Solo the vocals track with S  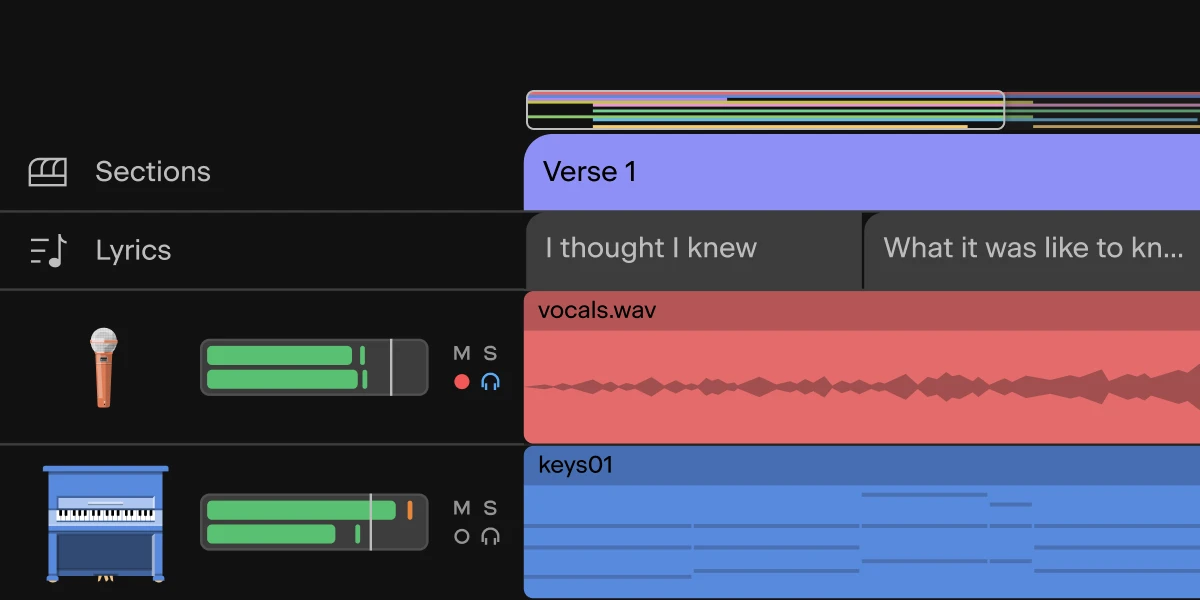[x=490, y=353]
